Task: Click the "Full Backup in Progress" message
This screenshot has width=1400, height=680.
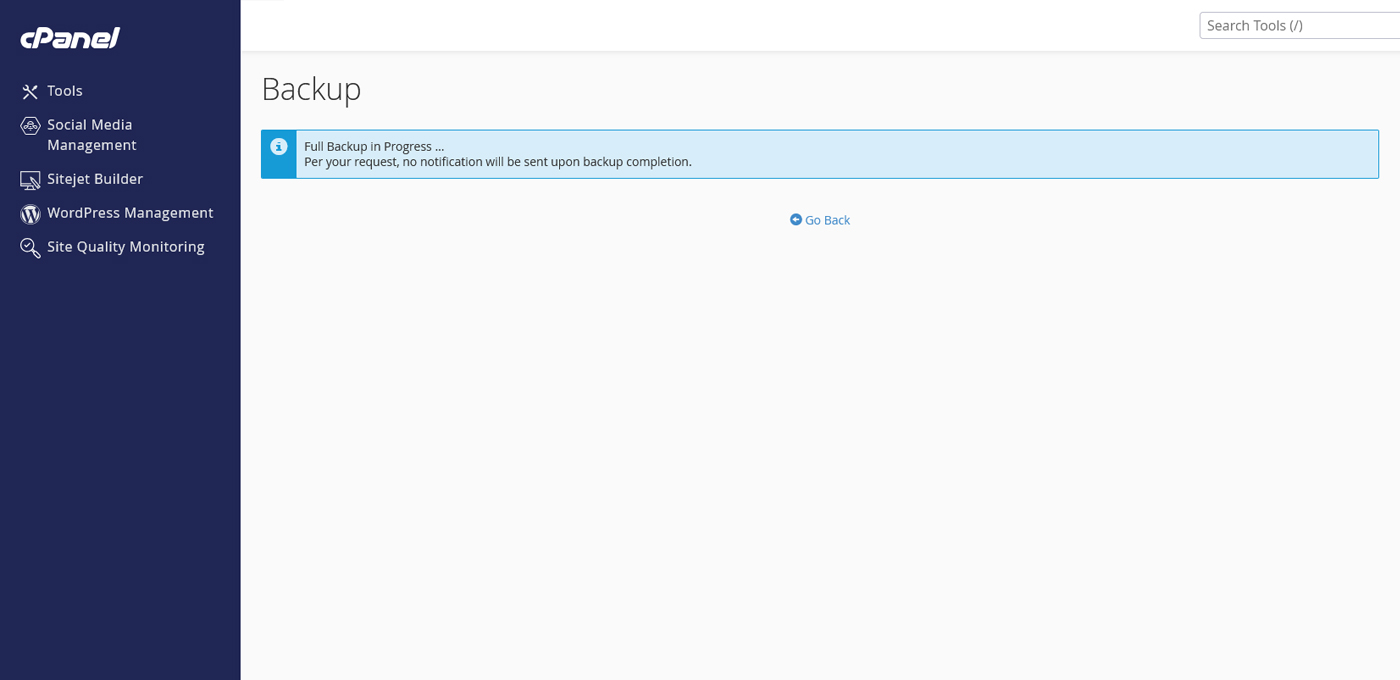Action: click(x=374, y=146)
